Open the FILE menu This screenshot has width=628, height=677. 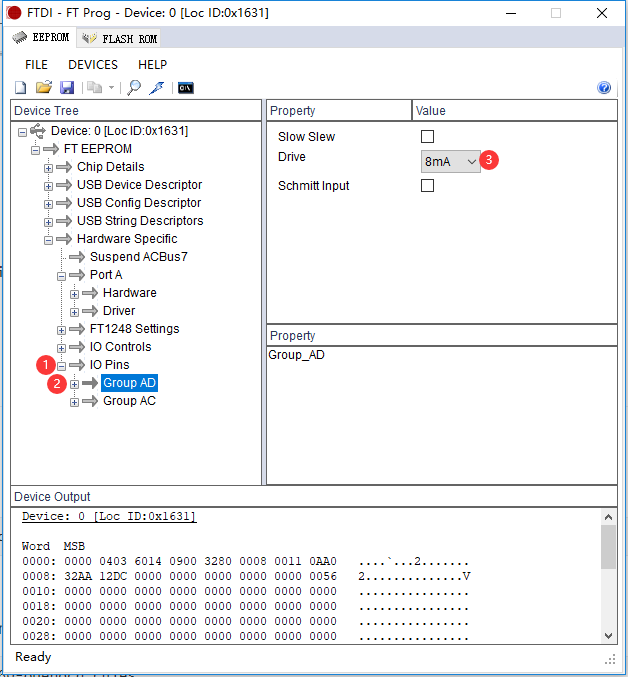[36, 65]
